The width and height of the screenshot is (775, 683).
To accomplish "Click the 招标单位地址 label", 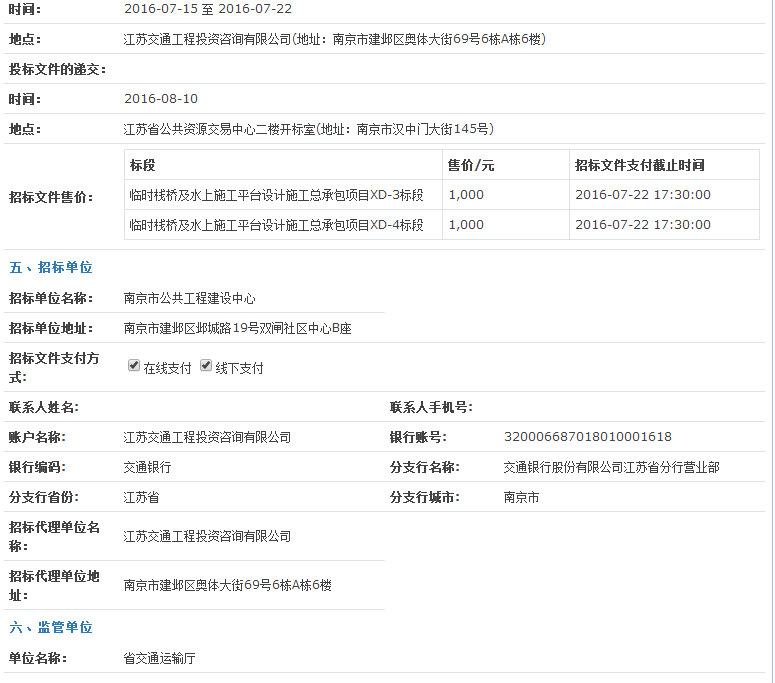I will pos(51,328).
